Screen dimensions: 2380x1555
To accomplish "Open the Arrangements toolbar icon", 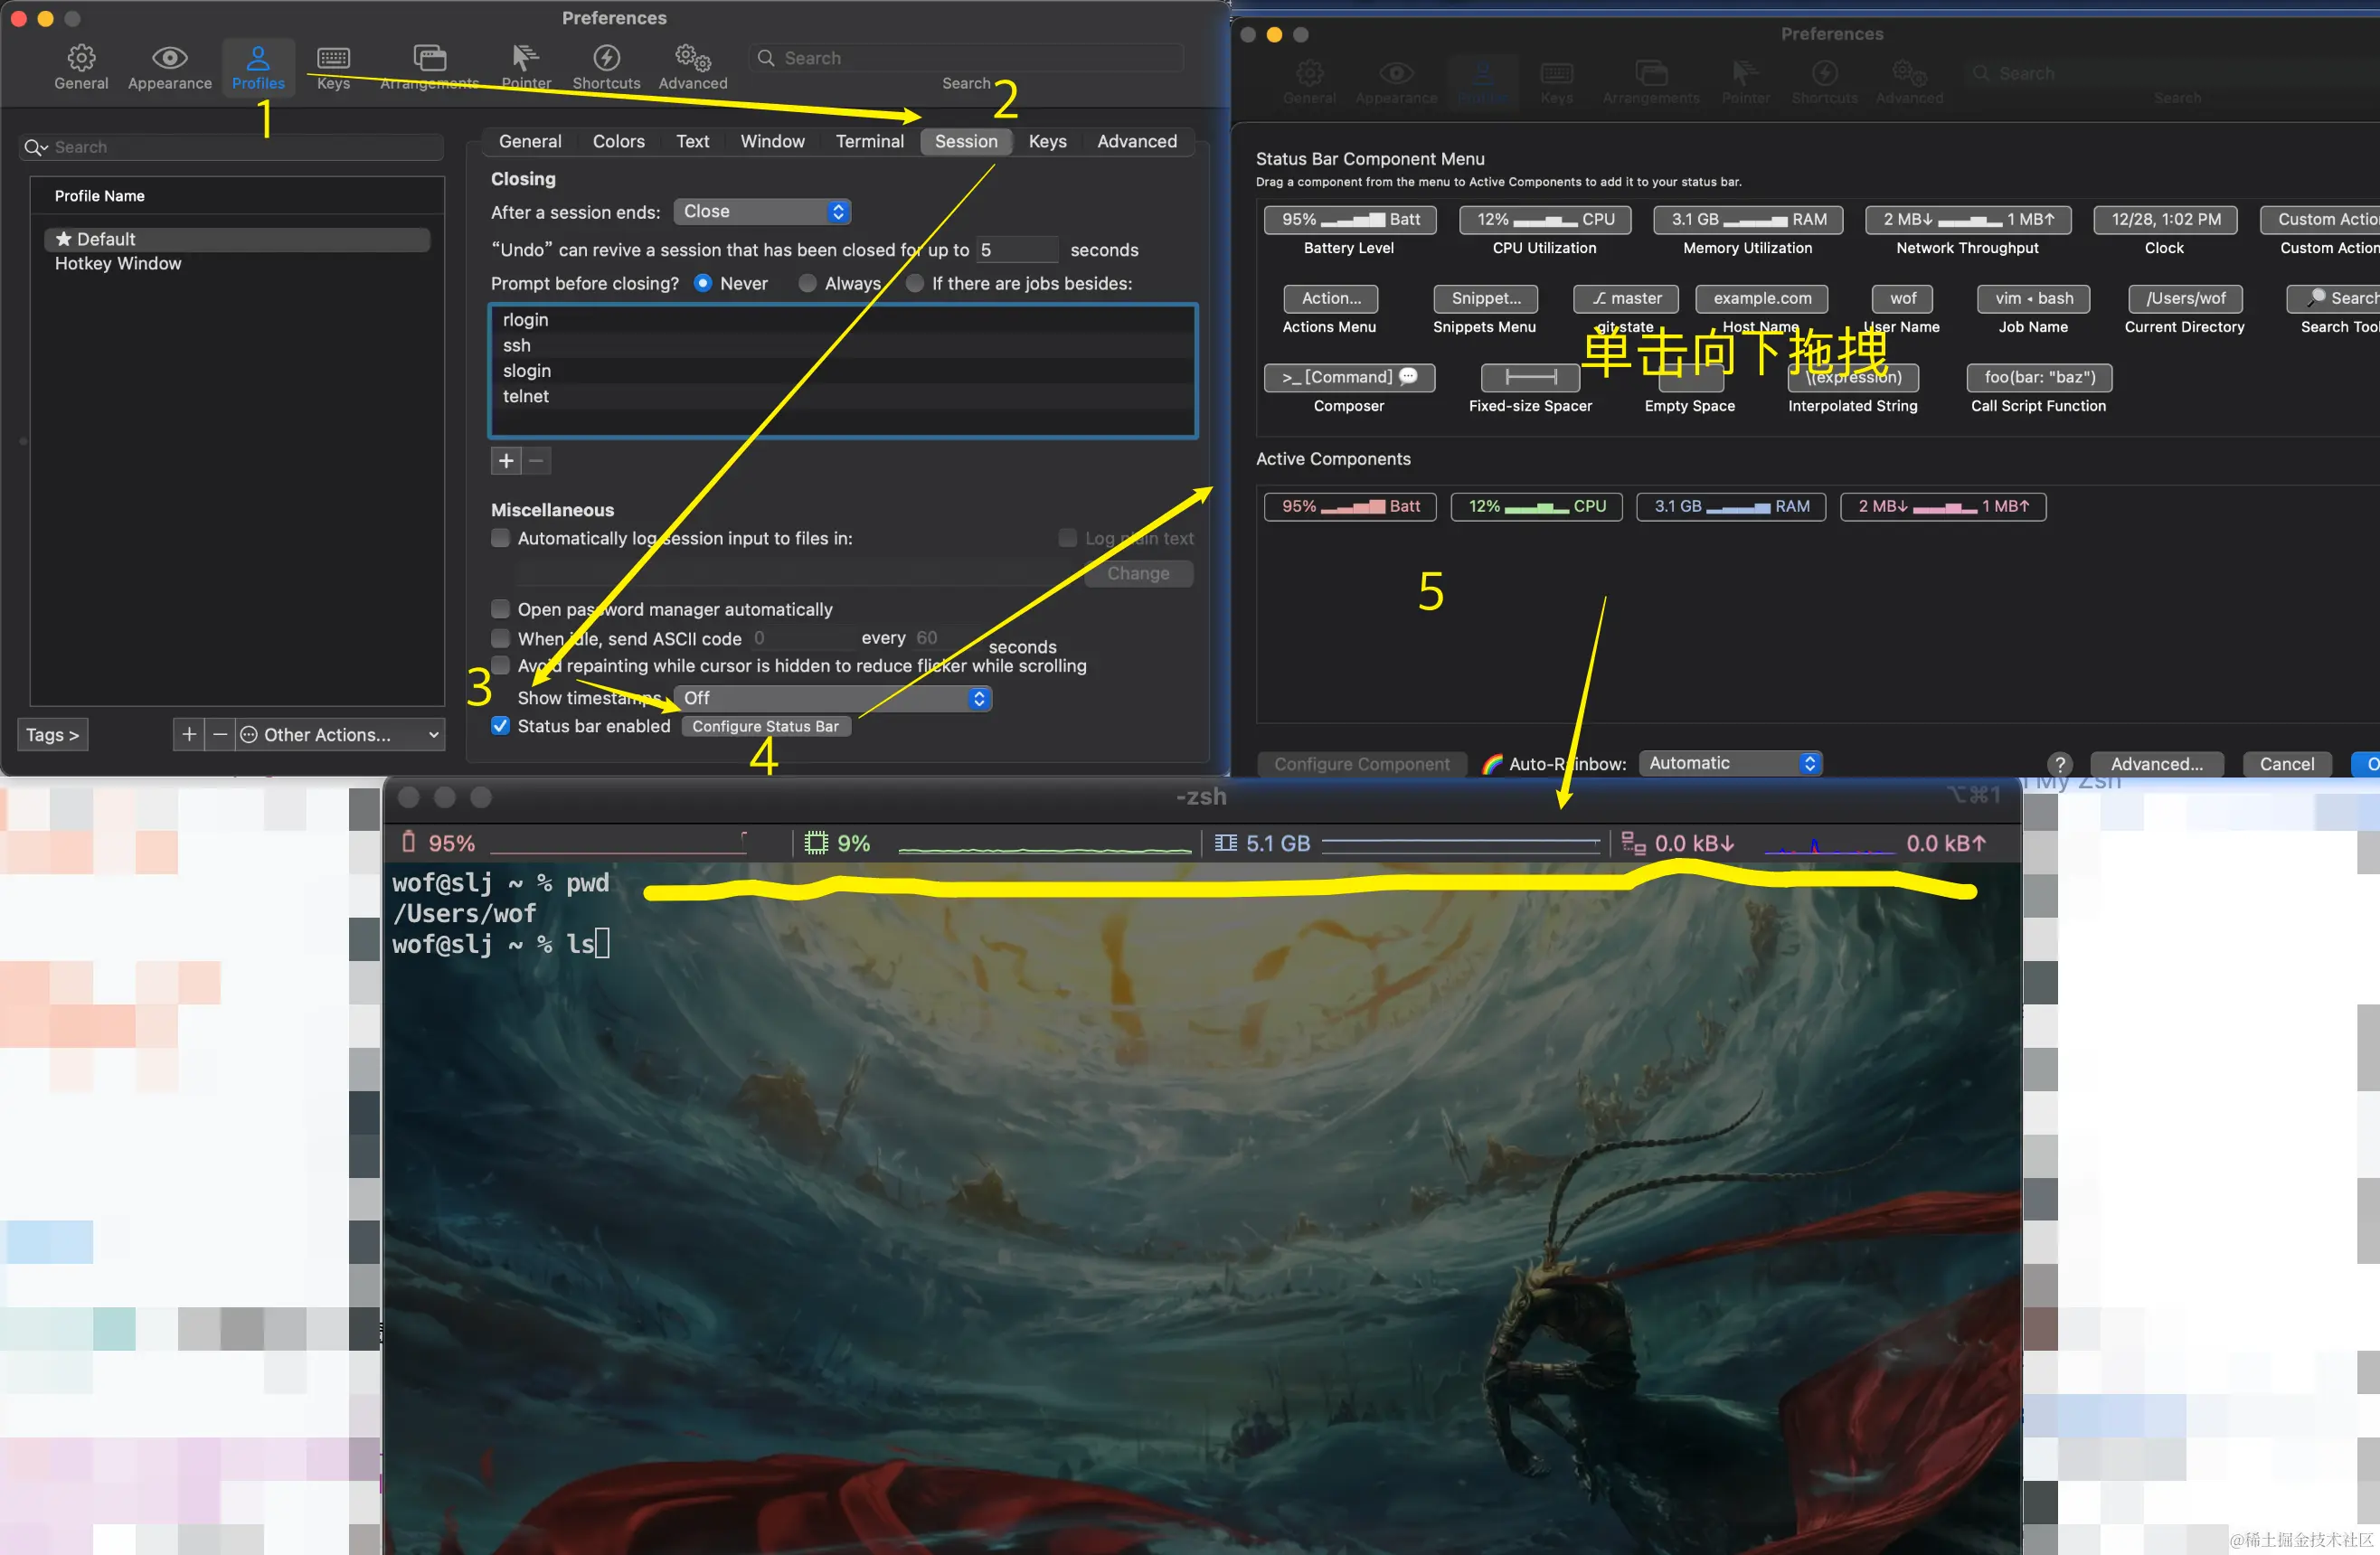I will [x=429, y=67].
